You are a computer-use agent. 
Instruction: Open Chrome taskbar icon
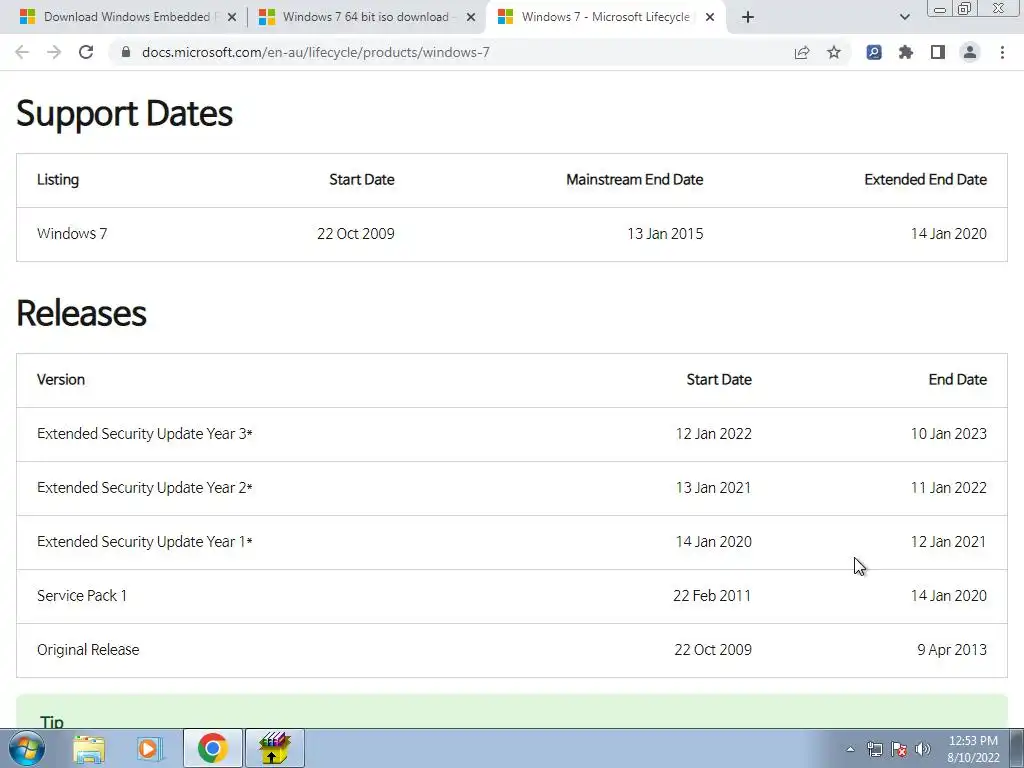212,748
